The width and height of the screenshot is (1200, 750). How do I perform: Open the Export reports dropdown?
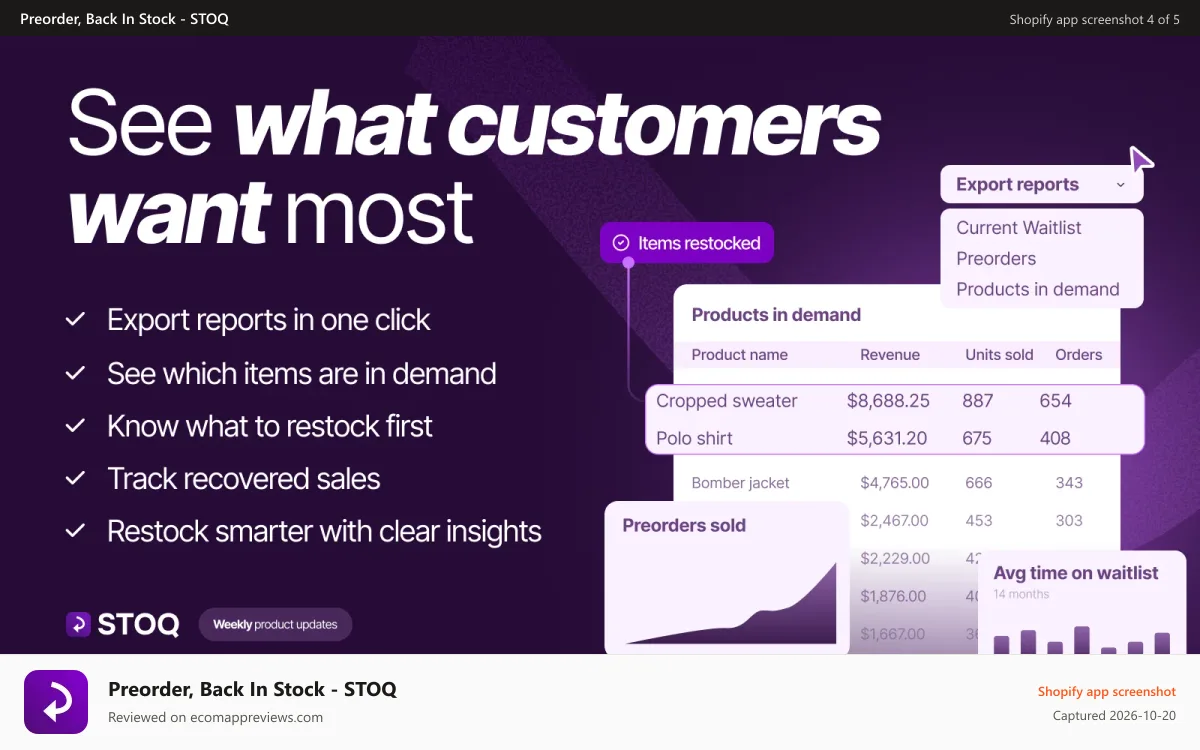[x=1041, y=184]
